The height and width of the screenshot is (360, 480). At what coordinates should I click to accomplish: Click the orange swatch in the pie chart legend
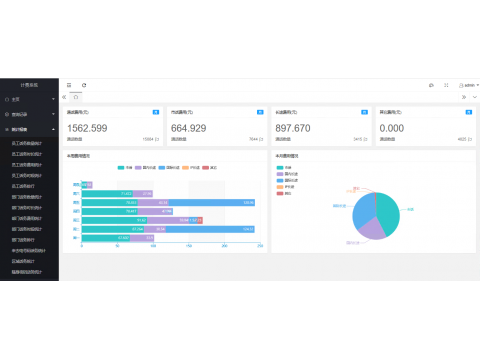(x=280, y=187)
